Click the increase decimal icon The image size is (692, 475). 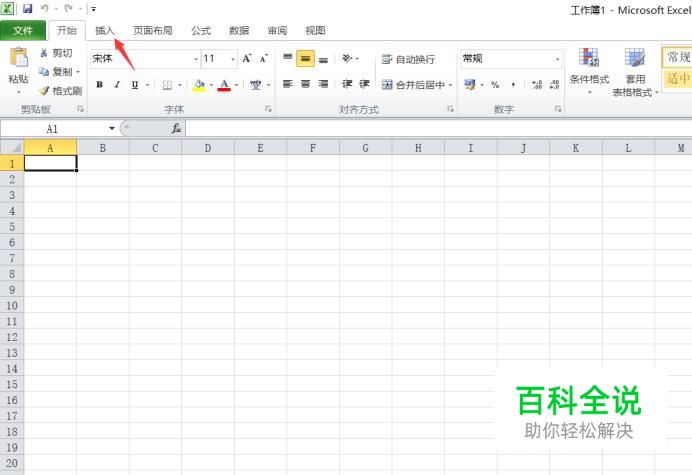537,84
